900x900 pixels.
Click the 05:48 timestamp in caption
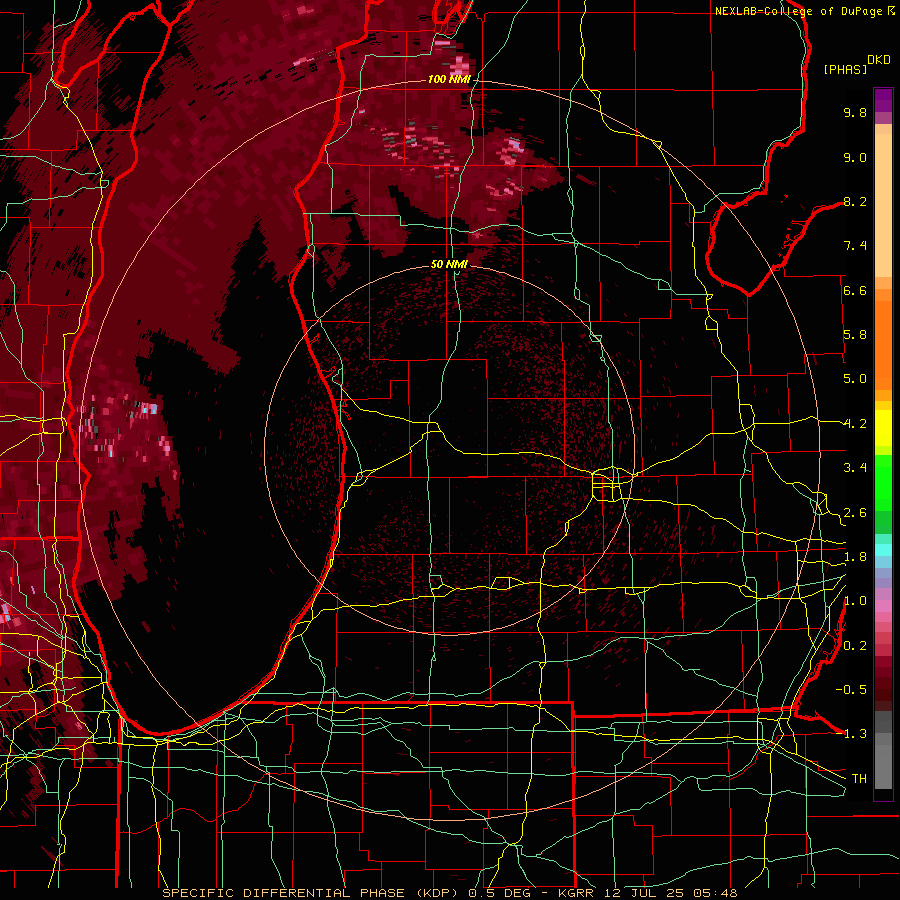coord(717,893)
